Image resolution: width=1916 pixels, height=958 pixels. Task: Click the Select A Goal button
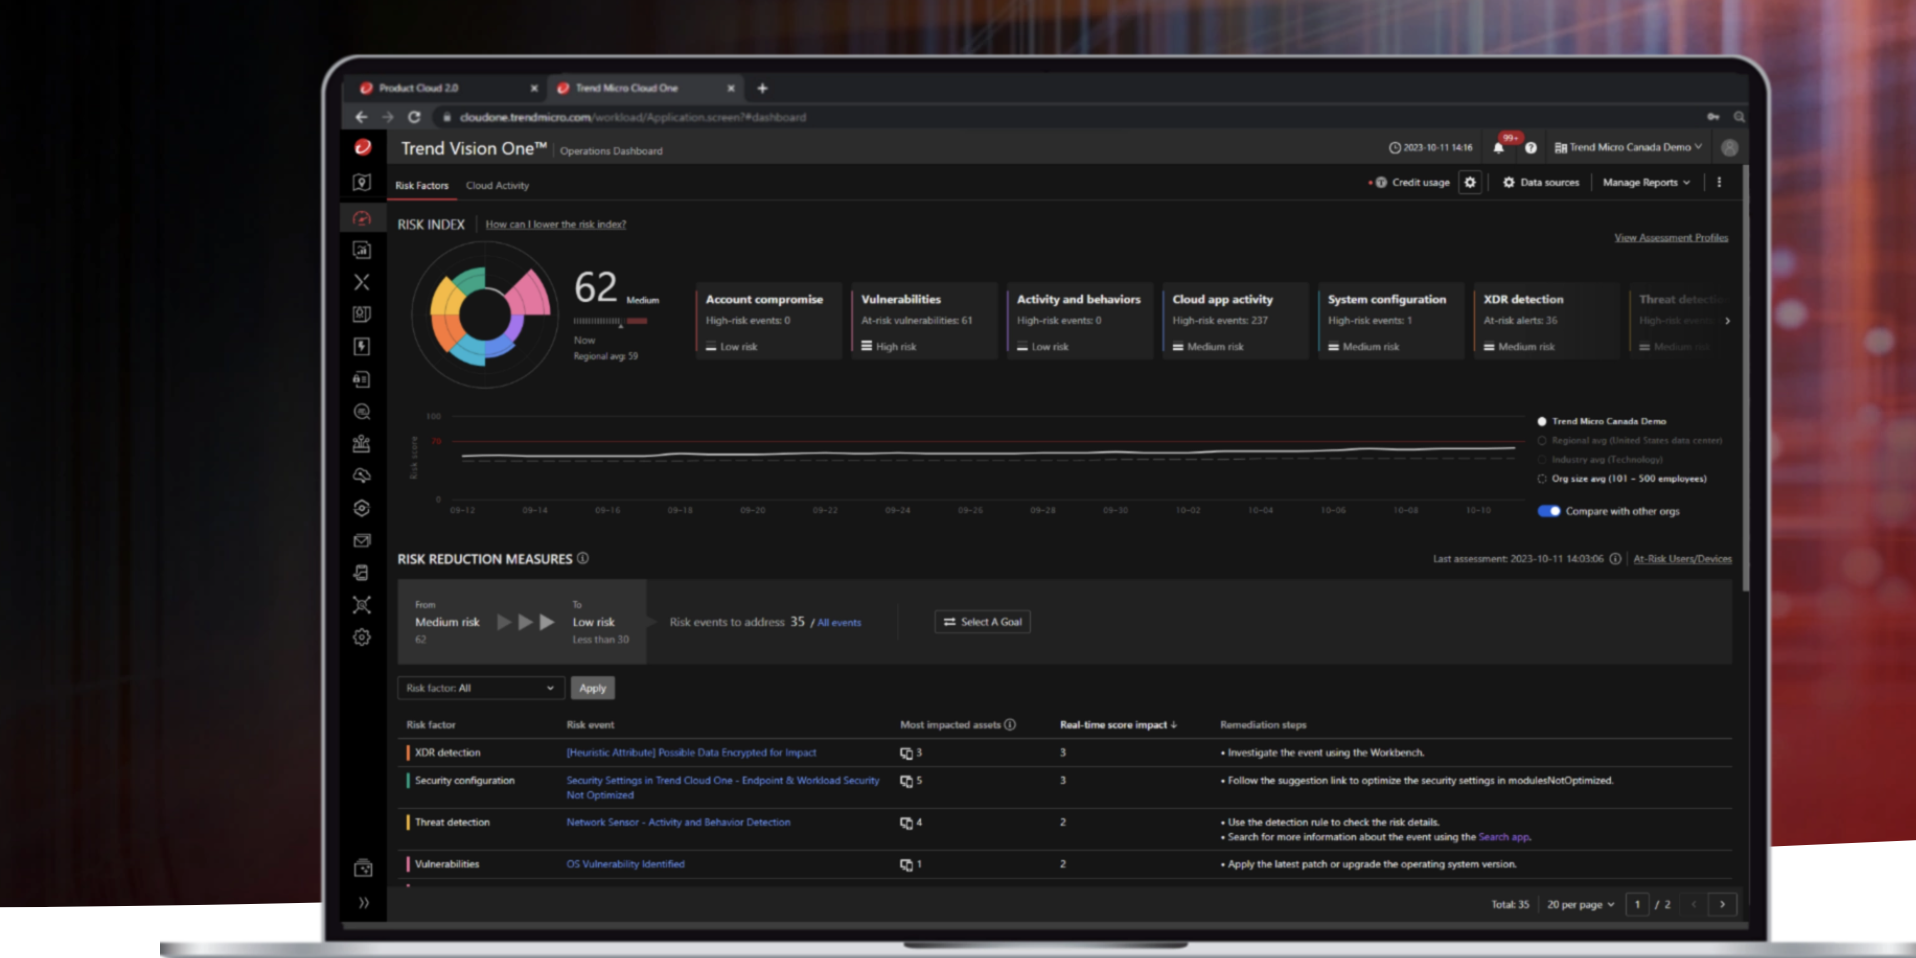coord(982,622)
